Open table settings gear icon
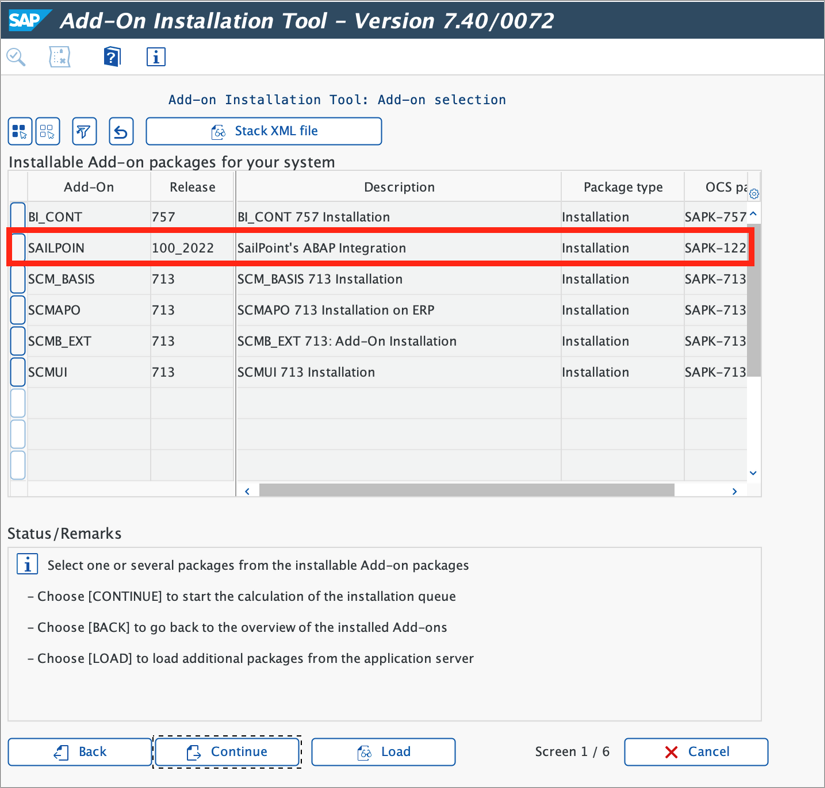 tap(754, 194)
